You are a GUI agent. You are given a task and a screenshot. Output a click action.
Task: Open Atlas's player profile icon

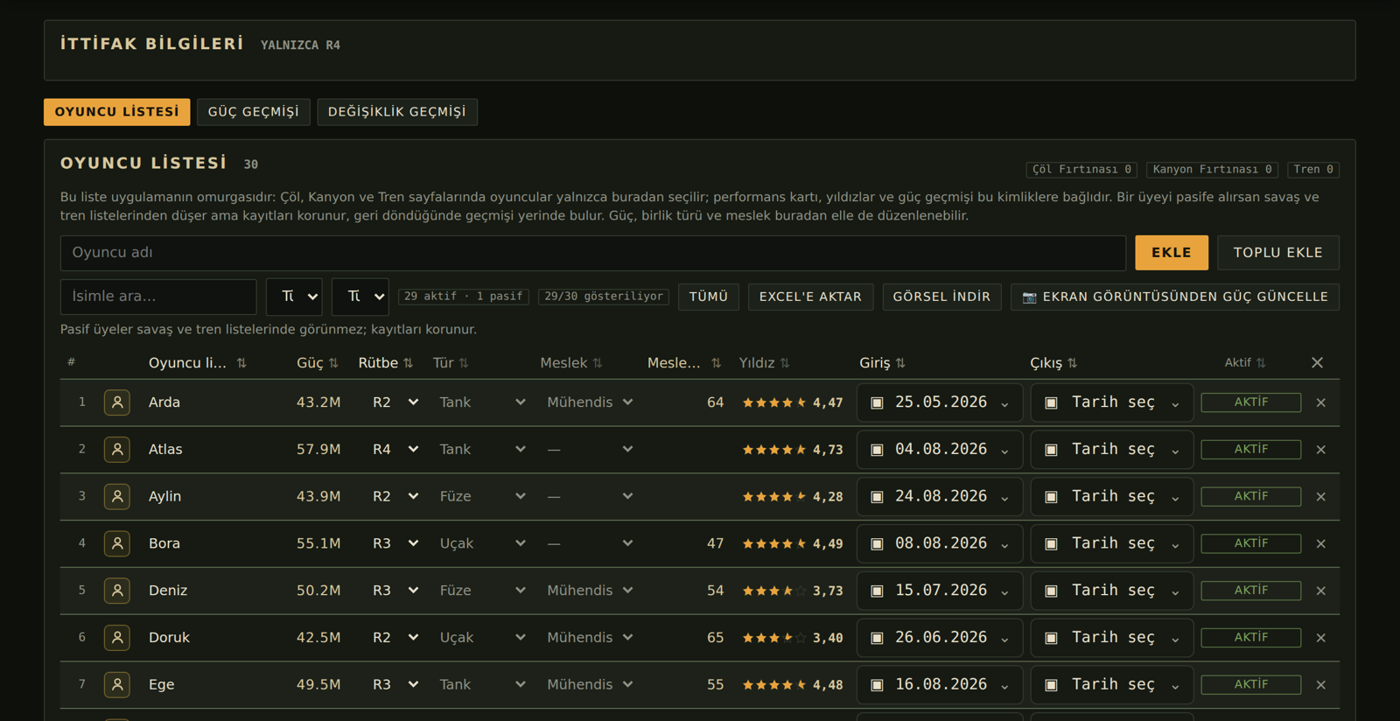117,449
